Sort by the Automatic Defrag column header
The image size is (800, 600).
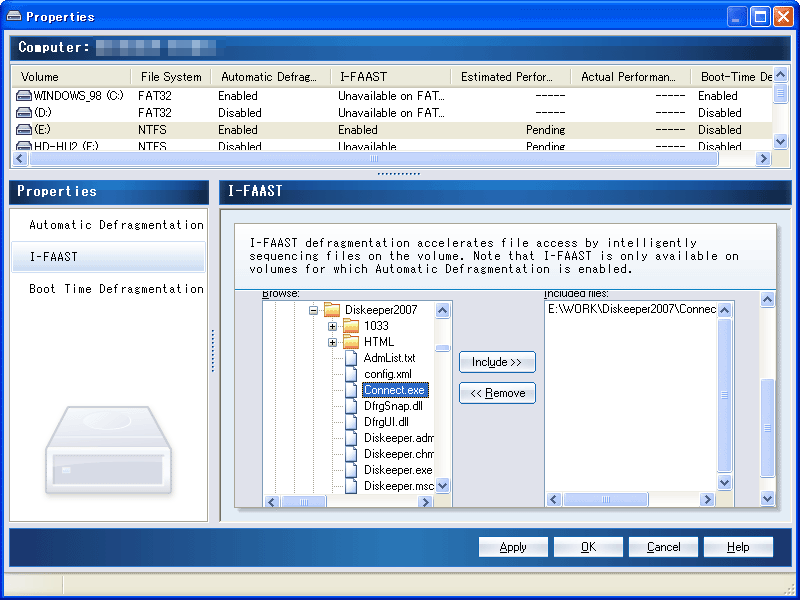271,77
